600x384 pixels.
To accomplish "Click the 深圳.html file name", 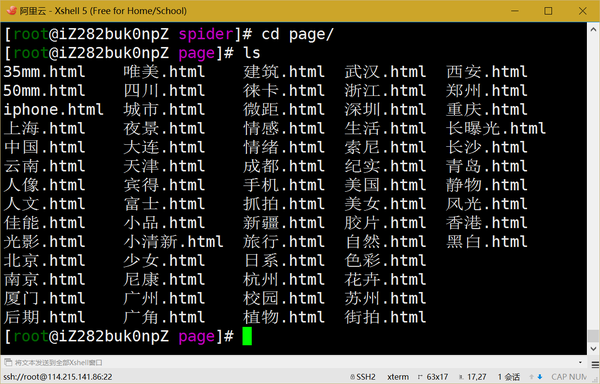I will point(385,110).
